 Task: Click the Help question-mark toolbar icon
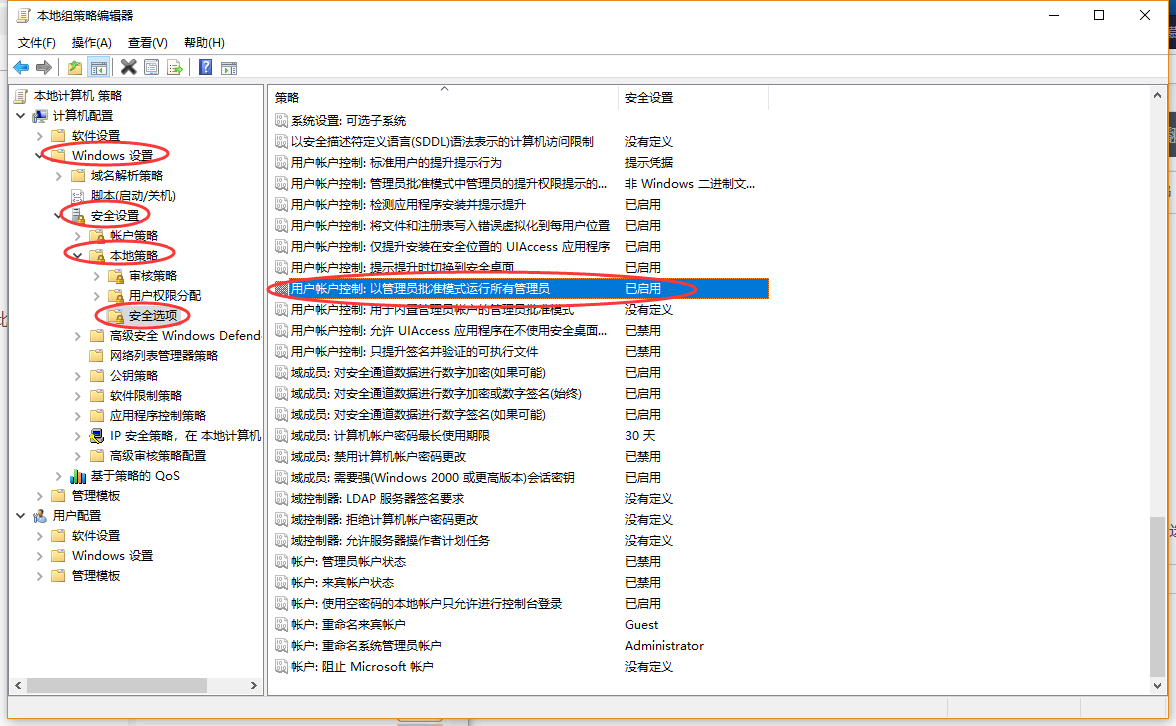(x=205, y=67)
